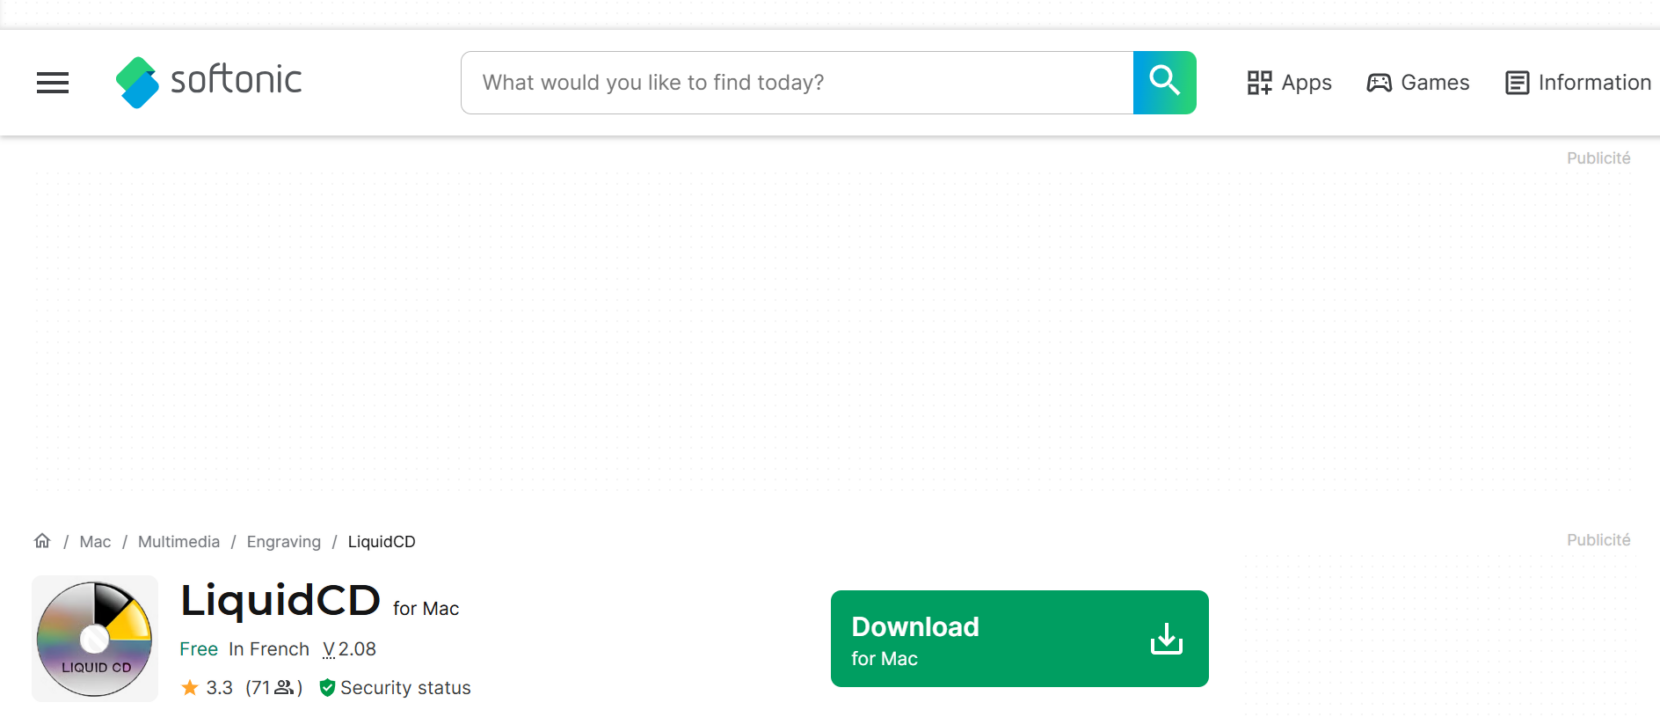1660x717 pixels.
Task: Click the green security shield icon
Action: click(x=327, y=688)
